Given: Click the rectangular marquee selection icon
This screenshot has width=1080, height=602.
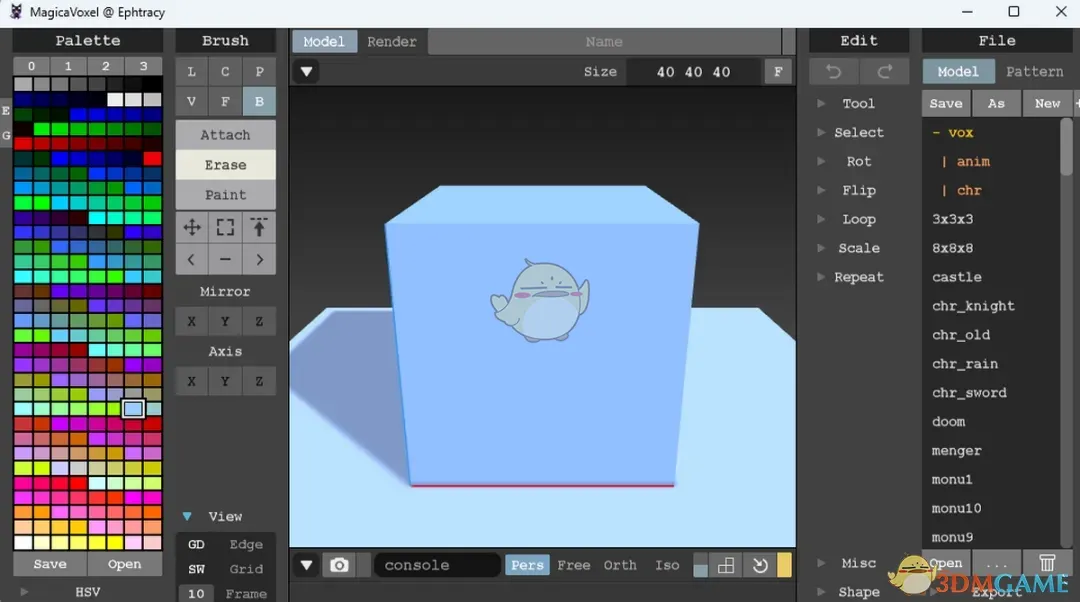Looking at the screenshot, I should point(225,227).
